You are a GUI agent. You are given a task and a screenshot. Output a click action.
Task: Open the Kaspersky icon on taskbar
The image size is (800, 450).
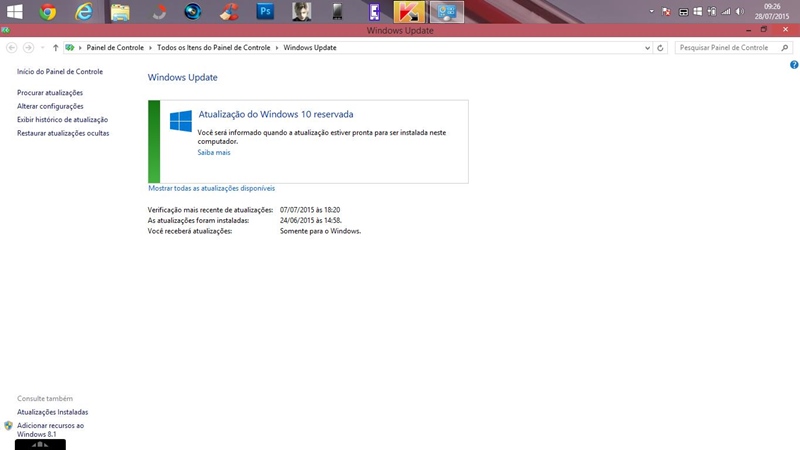pyautogui.click(x=409, y=12)
